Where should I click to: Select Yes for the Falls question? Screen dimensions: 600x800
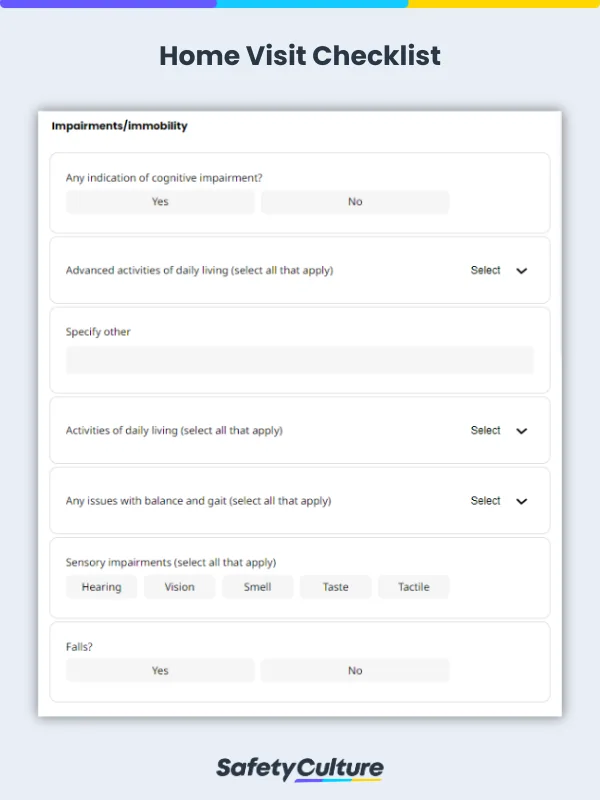click(159, 671)
